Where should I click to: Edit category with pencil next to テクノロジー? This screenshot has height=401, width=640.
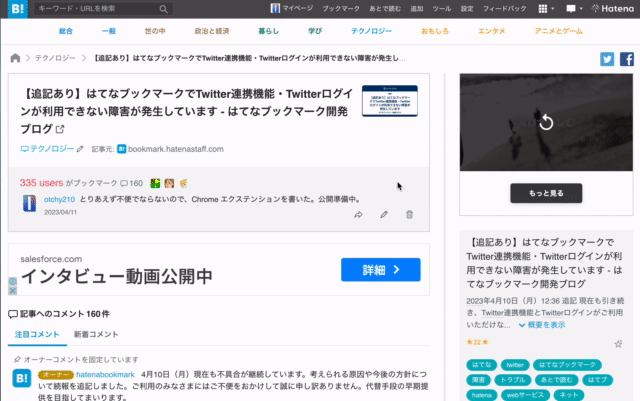80,149
